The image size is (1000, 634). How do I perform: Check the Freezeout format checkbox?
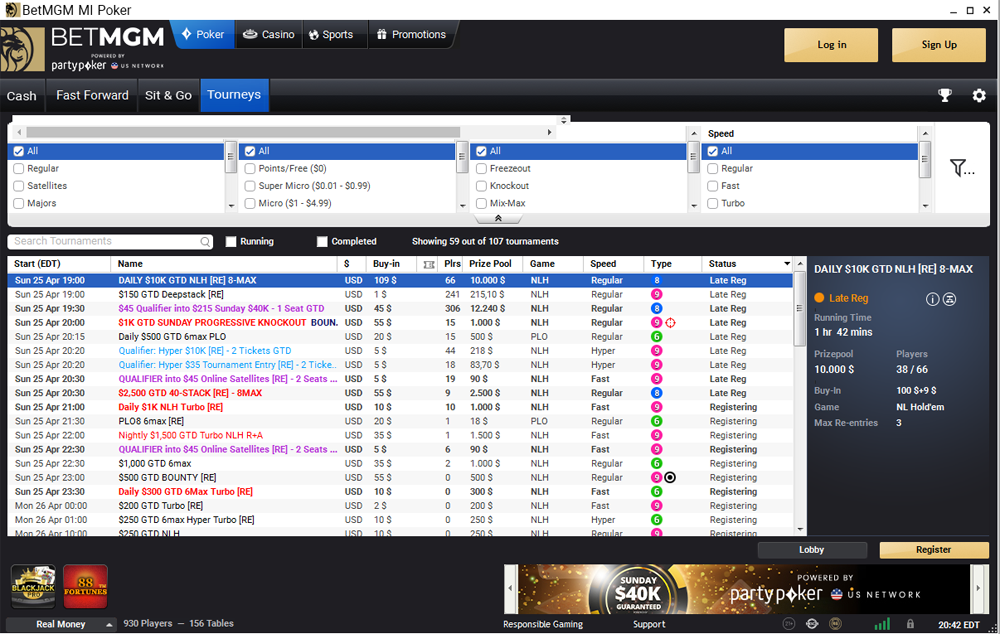click(x=482, y=169)
